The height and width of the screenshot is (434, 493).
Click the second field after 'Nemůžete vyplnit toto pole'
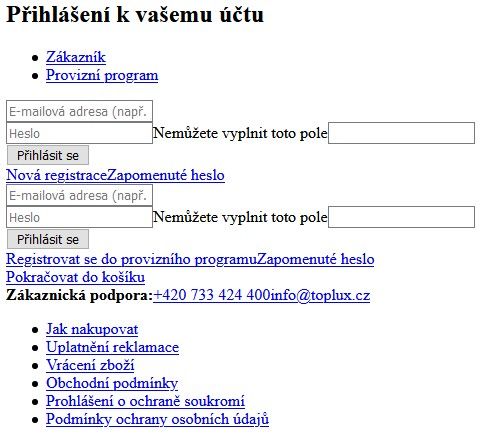(x=401, y=217)
